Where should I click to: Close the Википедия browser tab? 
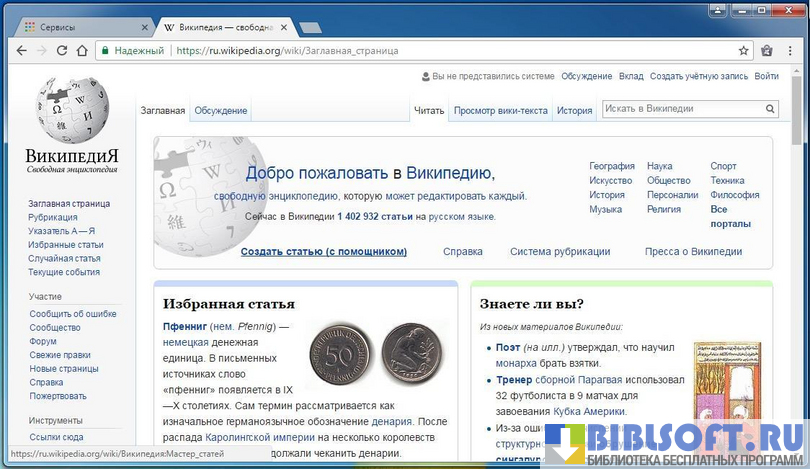284,27
